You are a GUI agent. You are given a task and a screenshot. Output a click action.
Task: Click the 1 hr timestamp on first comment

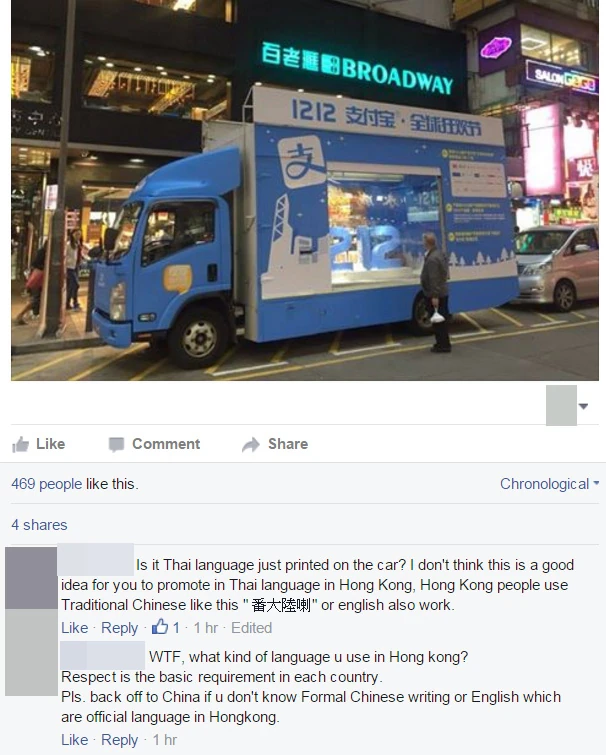click(x=206, y=627)
